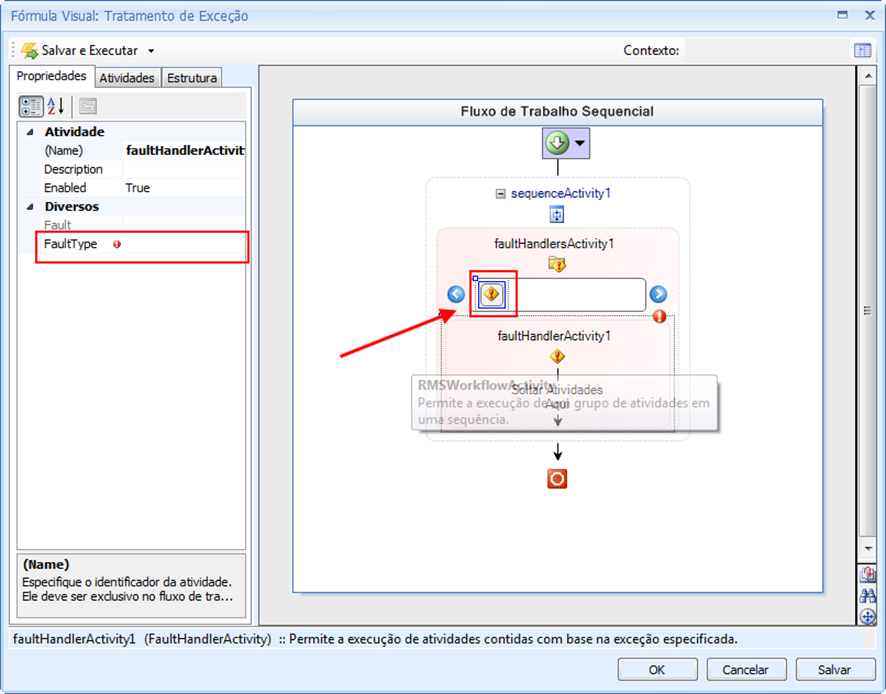The image size is (886, 694).
Task: Switch to the Propriedades tab
Action: 51,76
